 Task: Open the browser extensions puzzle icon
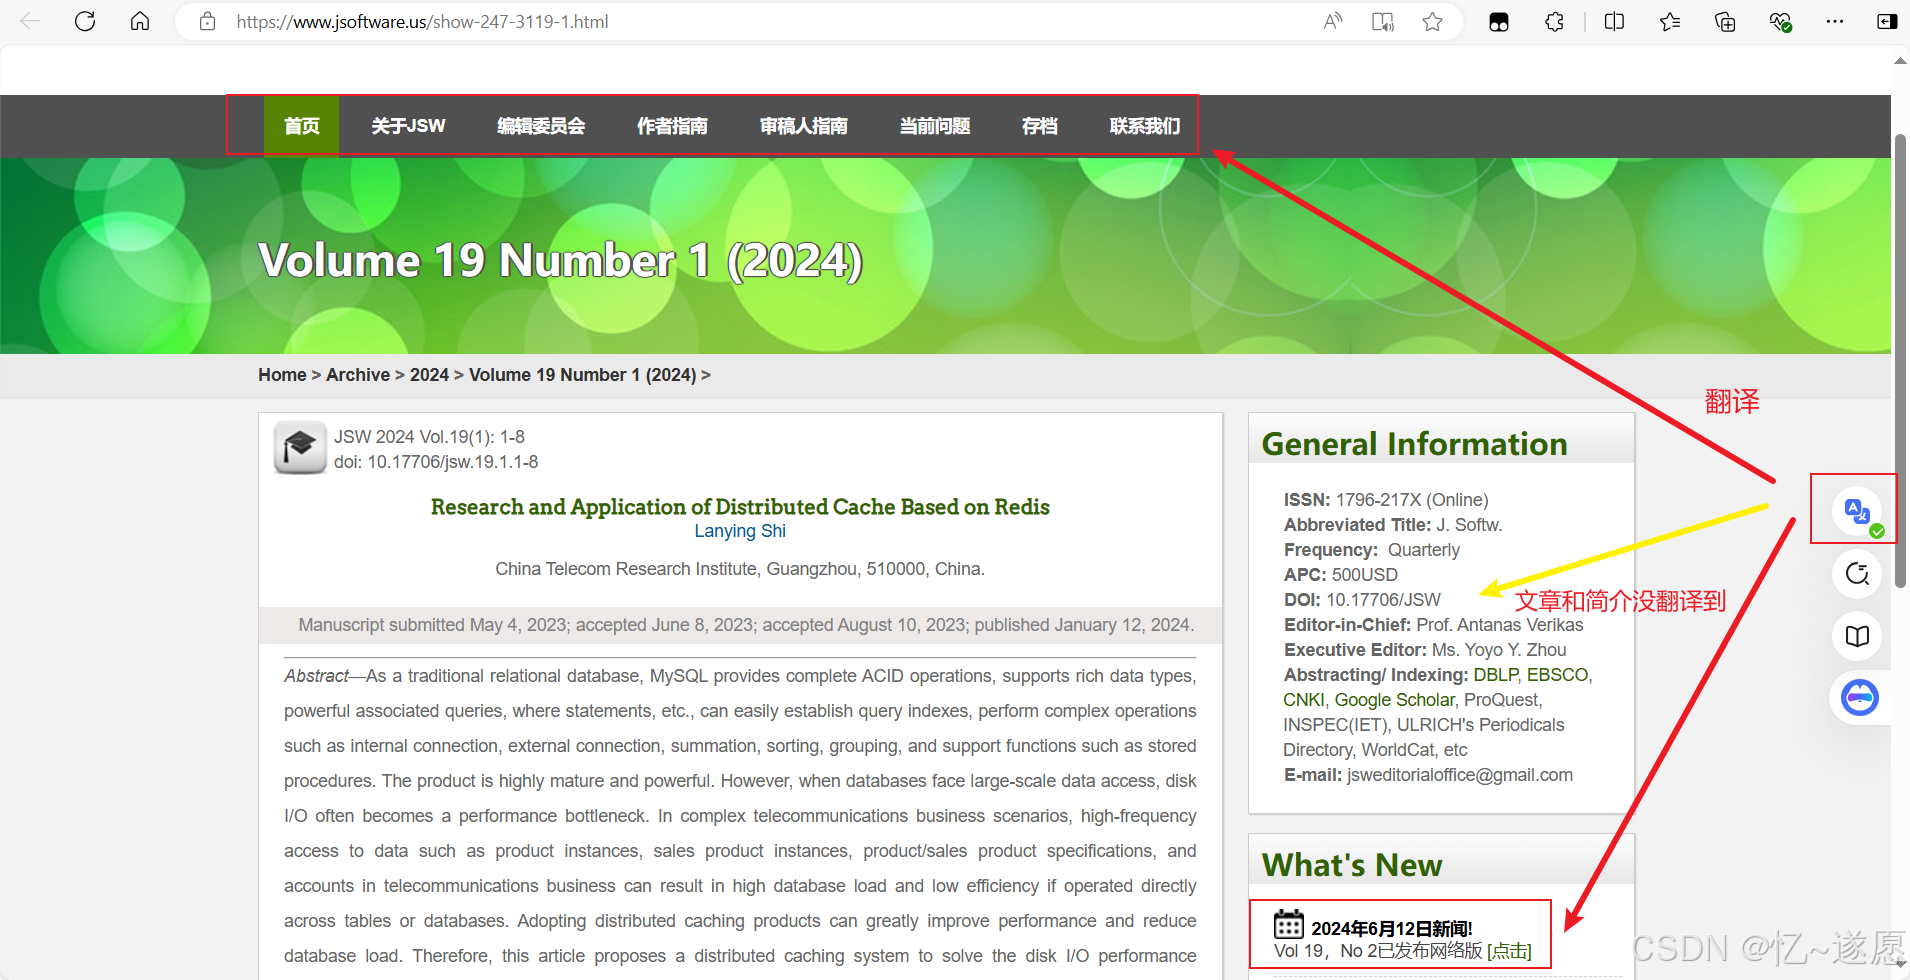tap(1554, 22)
